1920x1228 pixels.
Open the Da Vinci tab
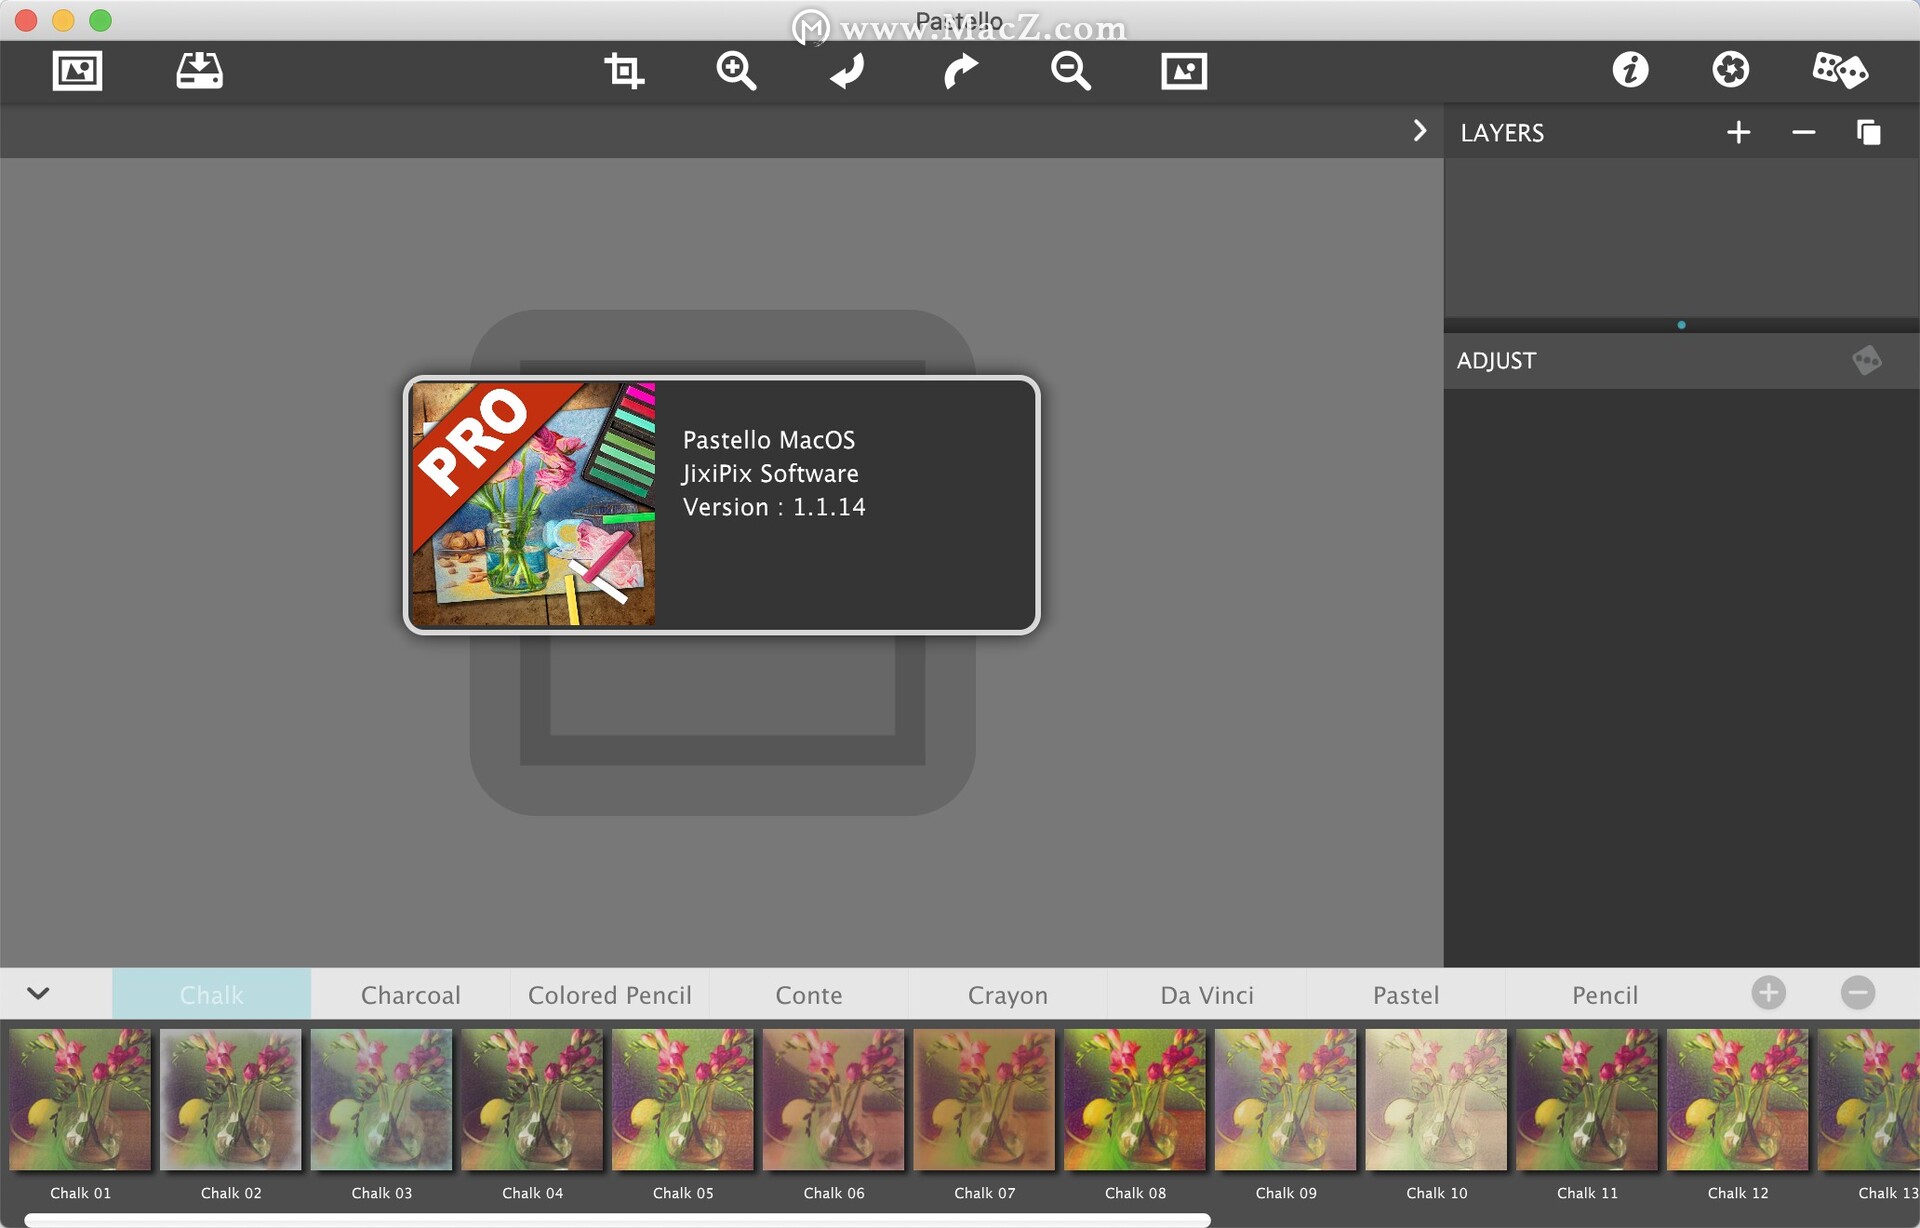[1206, 994]
